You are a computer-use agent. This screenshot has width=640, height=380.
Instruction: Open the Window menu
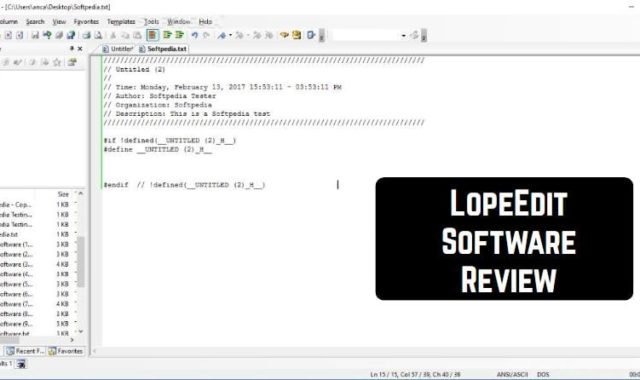[179, 22]
